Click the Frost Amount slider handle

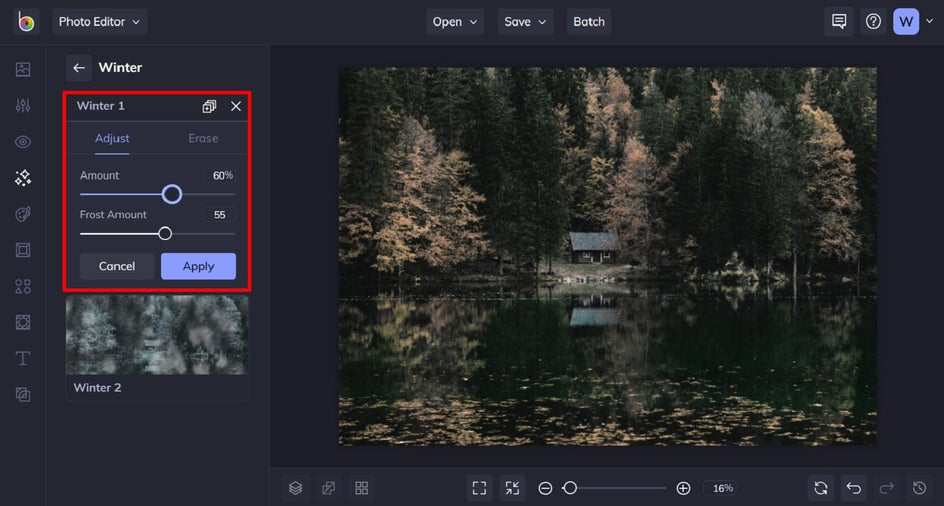pyautogui.click(x=165, y=234)
